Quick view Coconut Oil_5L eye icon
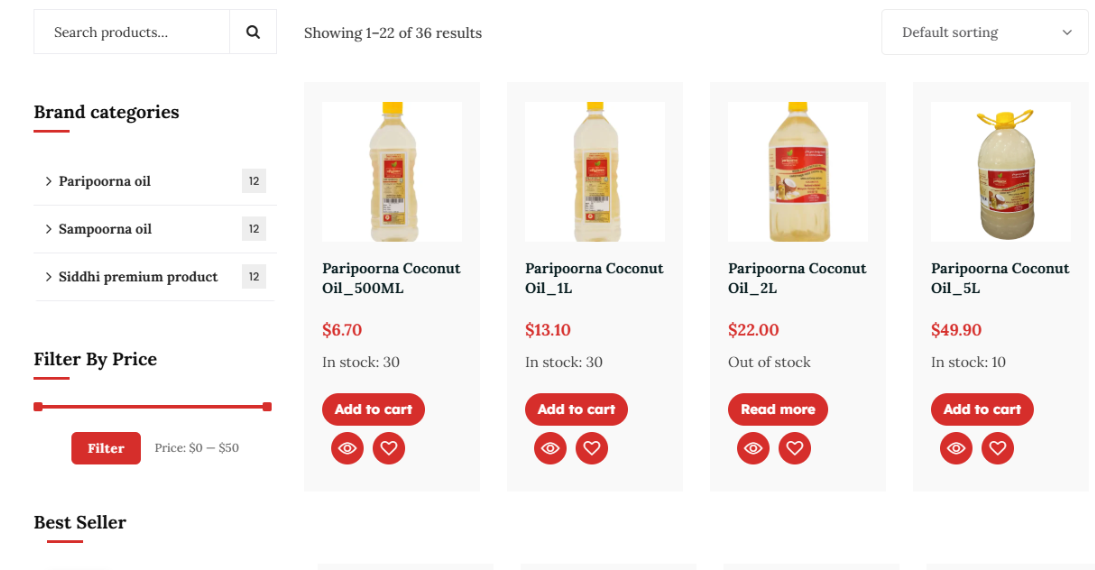This screenshot has height=570, width=1095. [x=956, y=448]
